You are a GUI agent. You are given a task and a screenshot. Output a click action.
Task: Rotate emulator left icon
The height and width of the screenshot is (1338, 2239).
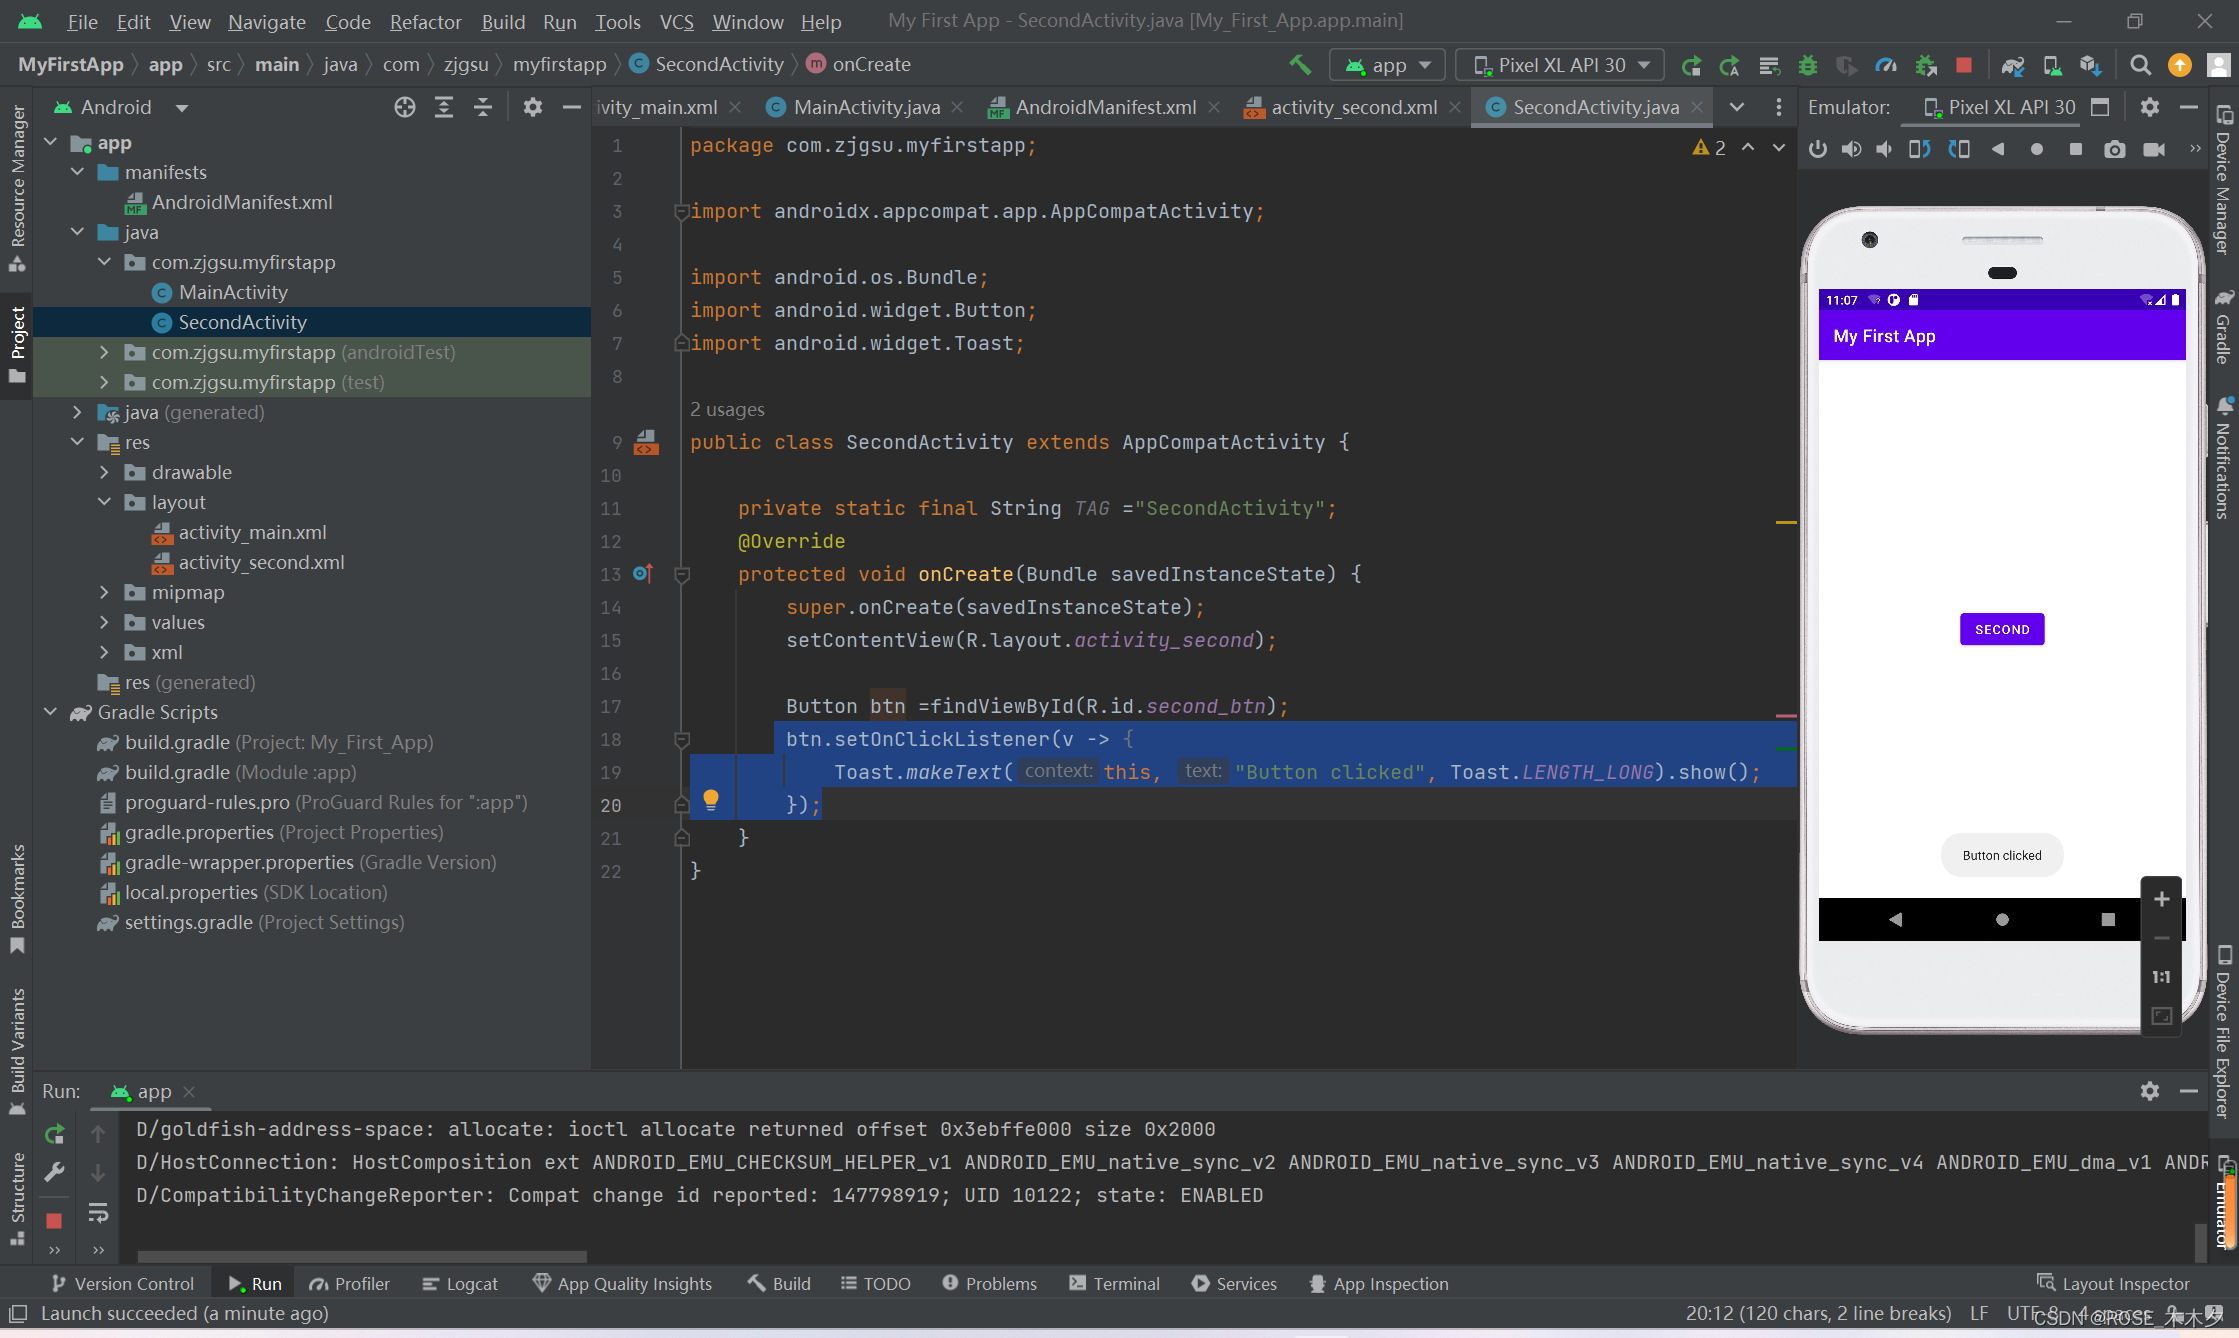coord(1919,149)
